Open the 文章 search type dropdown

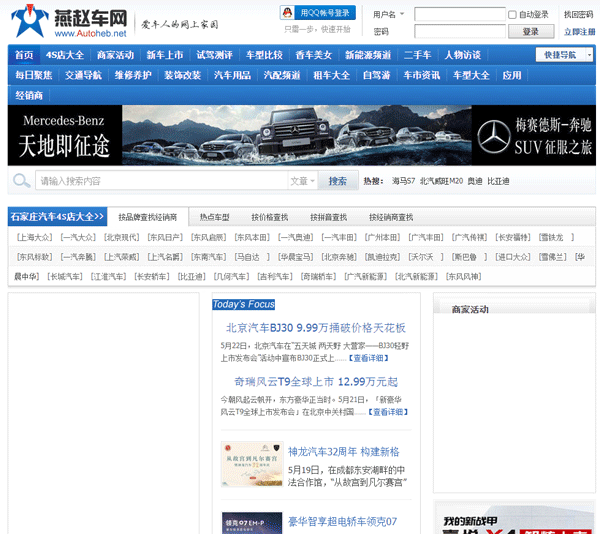[x=303, y=181]
